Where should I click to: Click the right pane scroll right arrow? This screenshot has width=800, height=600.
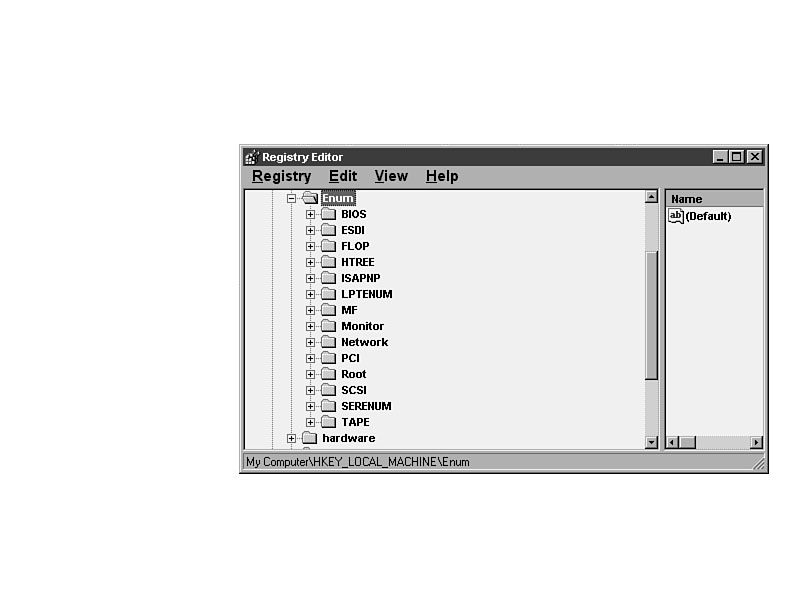pyautogui.click(x=756, y=442)
